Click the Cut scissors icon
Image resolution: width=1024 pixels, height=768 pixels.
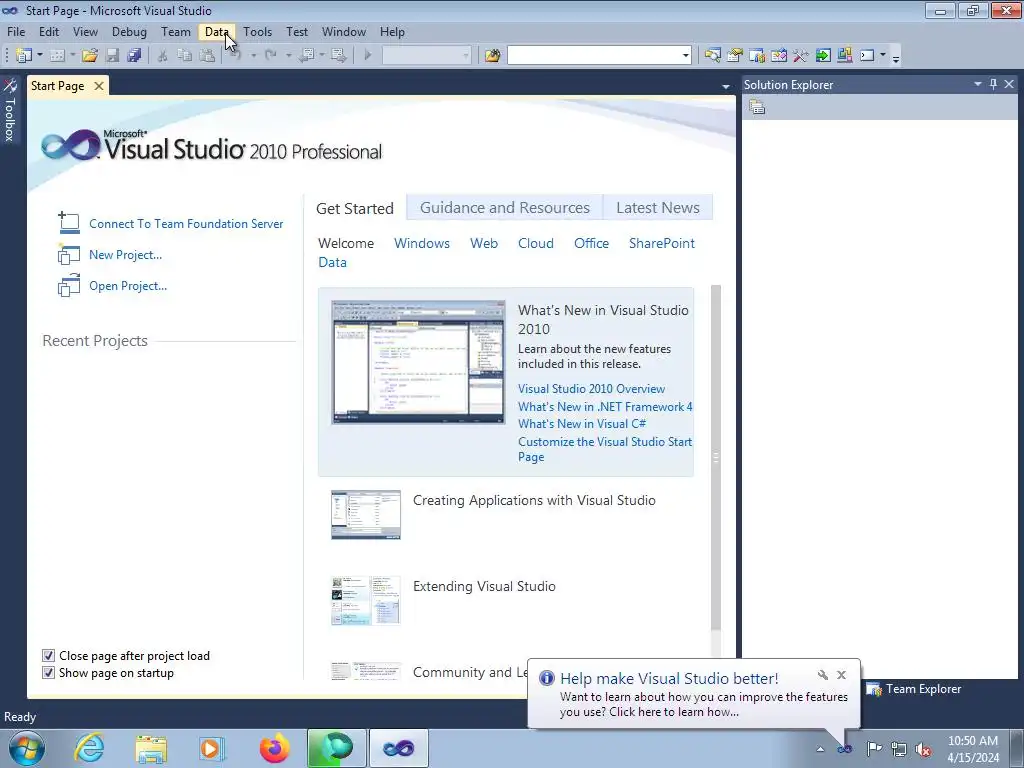tap(163, 56)
